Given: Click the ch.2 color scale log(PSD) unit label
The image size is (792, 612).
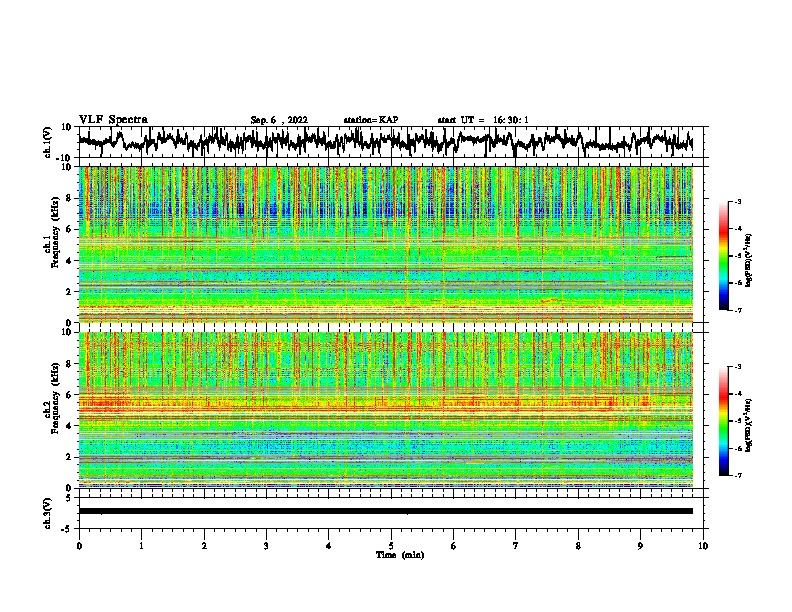Looking at the screenshot, I should (x=749, y=425).
